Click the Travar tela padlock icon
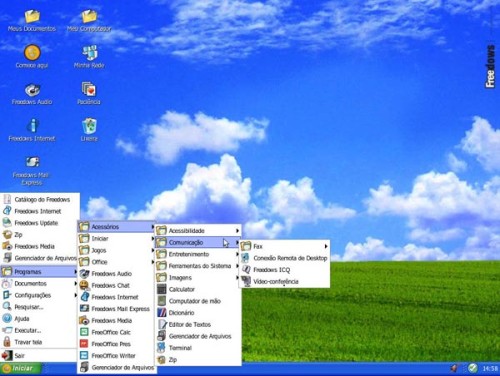This screenshot has height=376, width=500. pos(7,342)
